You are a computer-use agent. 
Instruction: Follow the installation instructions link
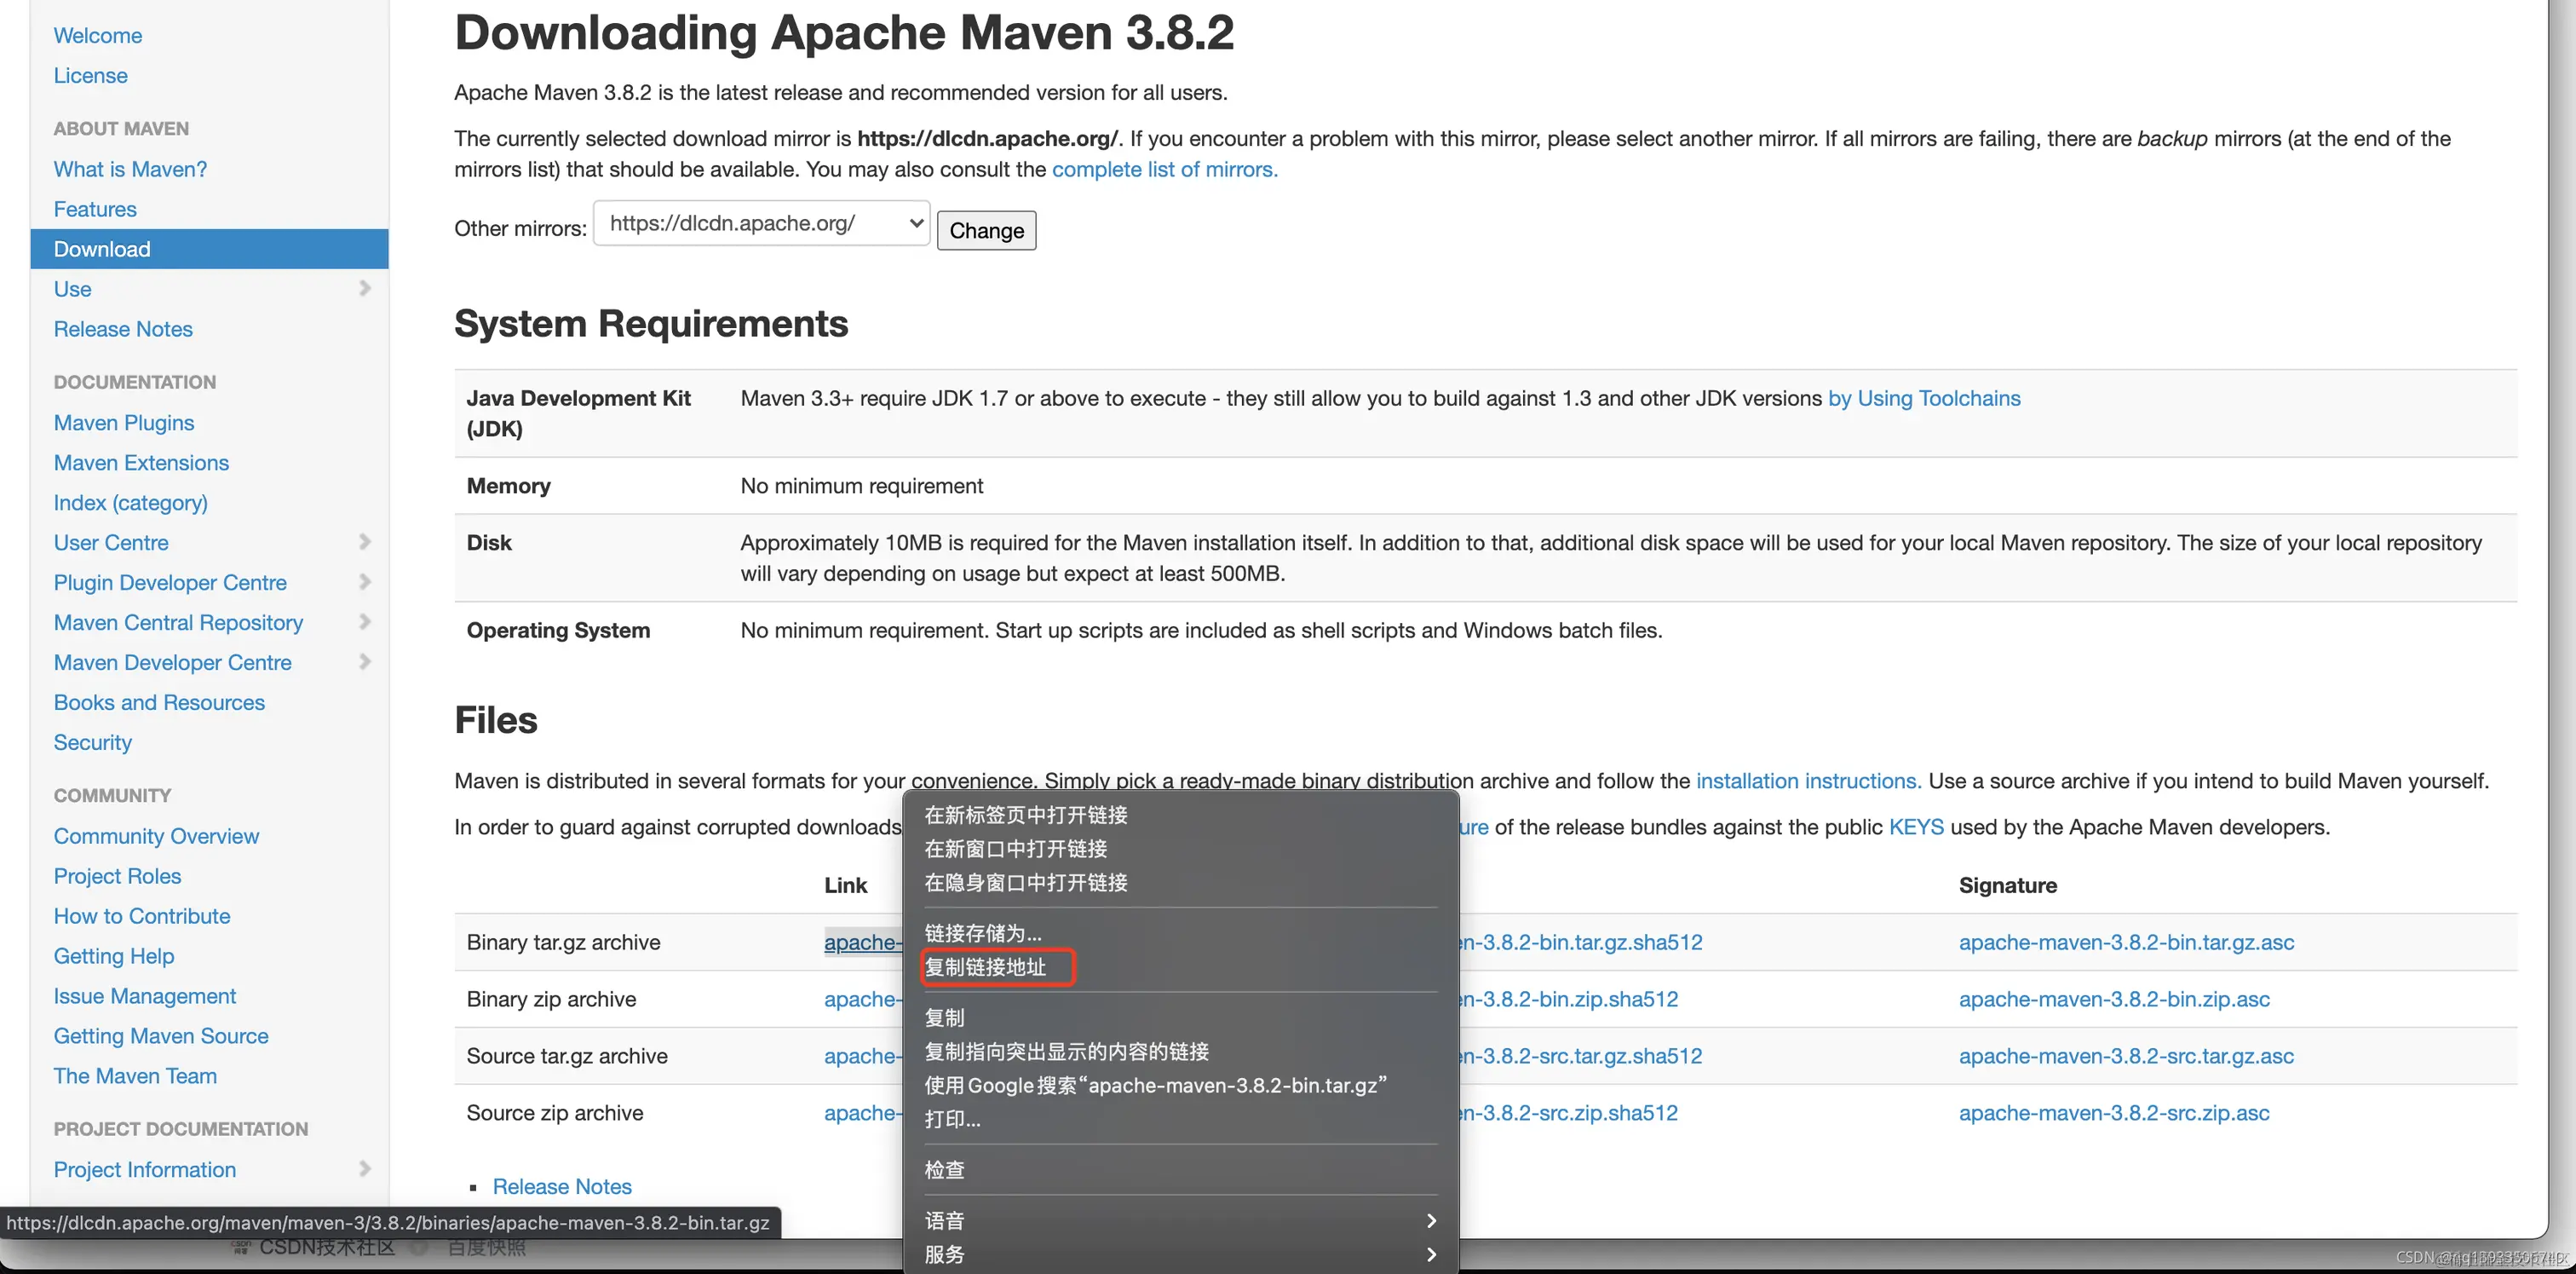(x=1808, y=781)
